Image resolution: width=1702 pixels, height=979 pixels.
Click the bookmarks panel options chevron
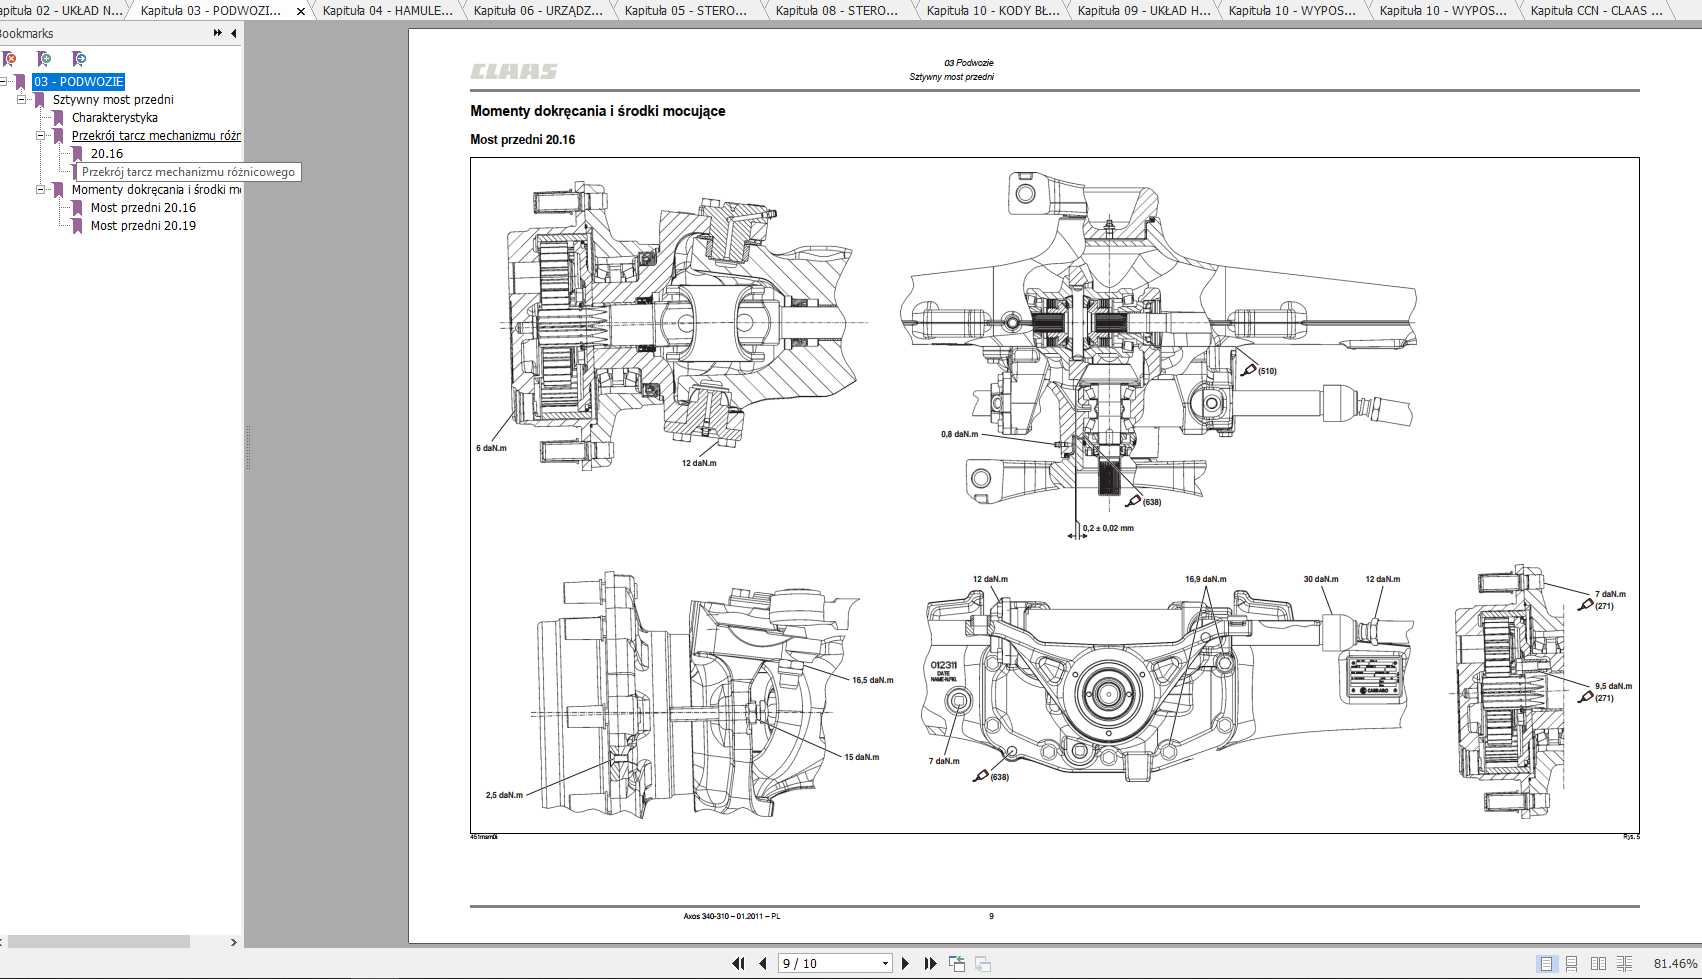pyautogui.click(x=216, y=31)
